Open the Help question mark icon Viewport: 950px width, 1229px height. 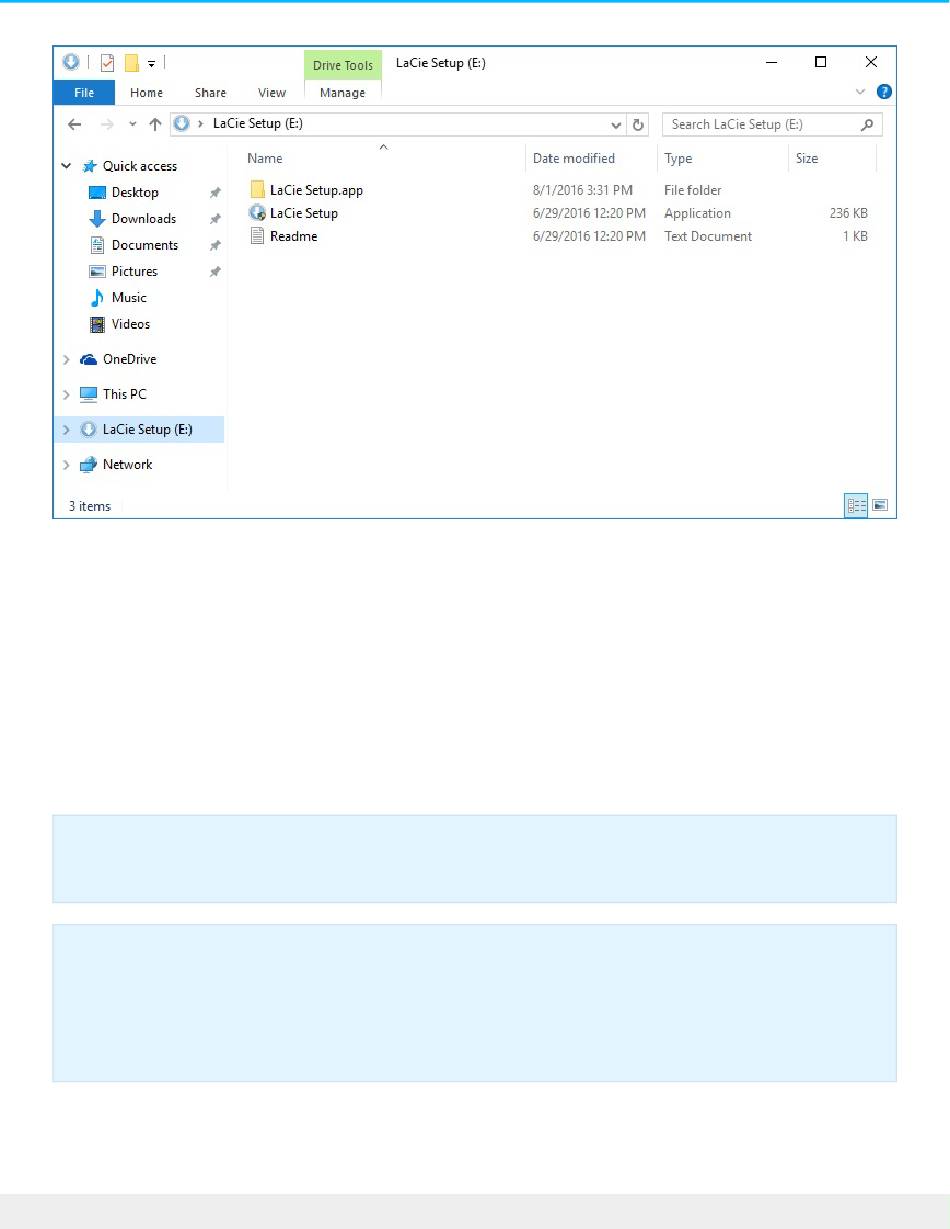click(884, 92)
